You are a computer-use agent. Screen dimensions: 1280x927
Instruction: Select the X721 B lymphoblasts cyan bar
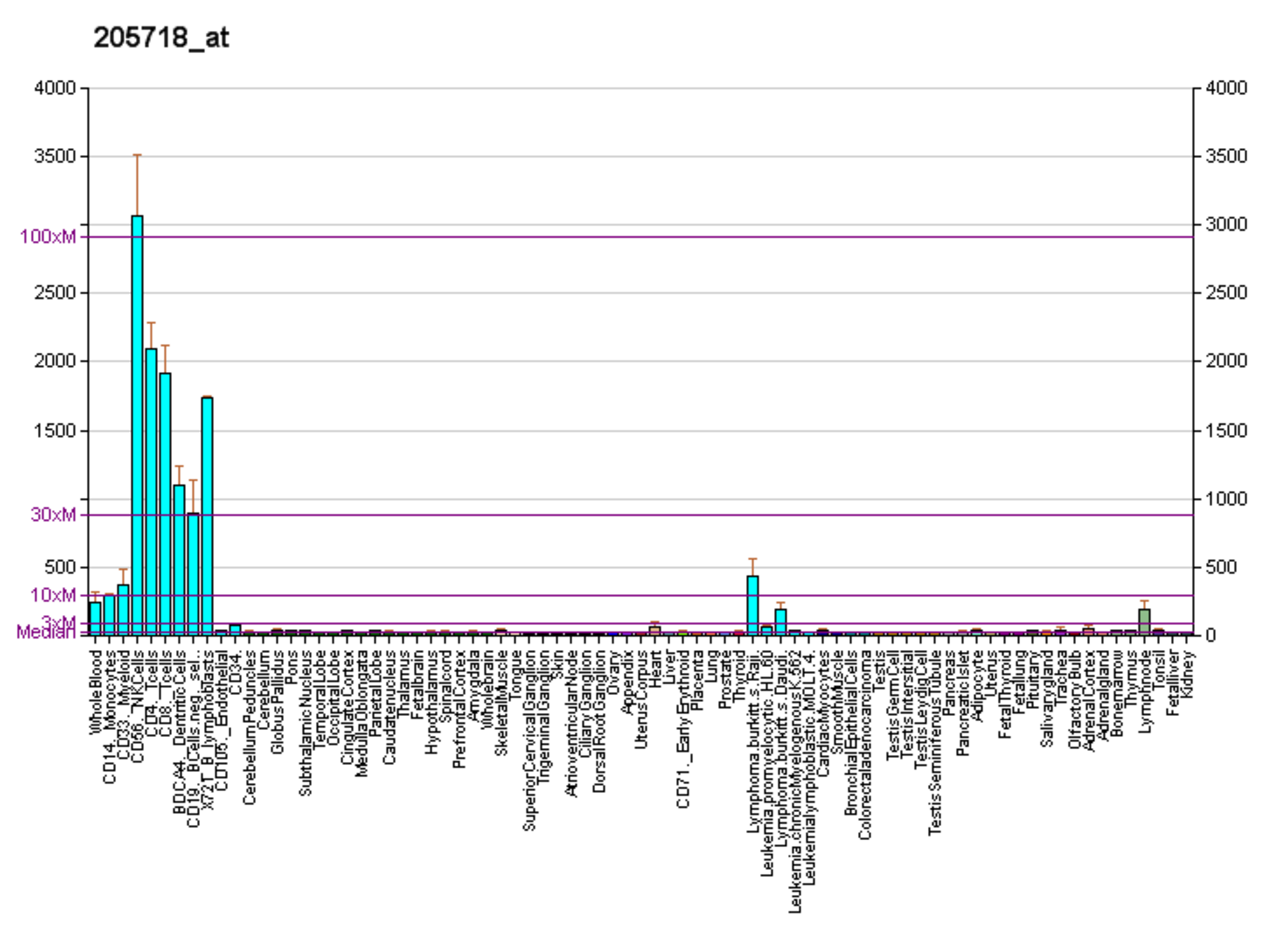[x=207, y=516]
